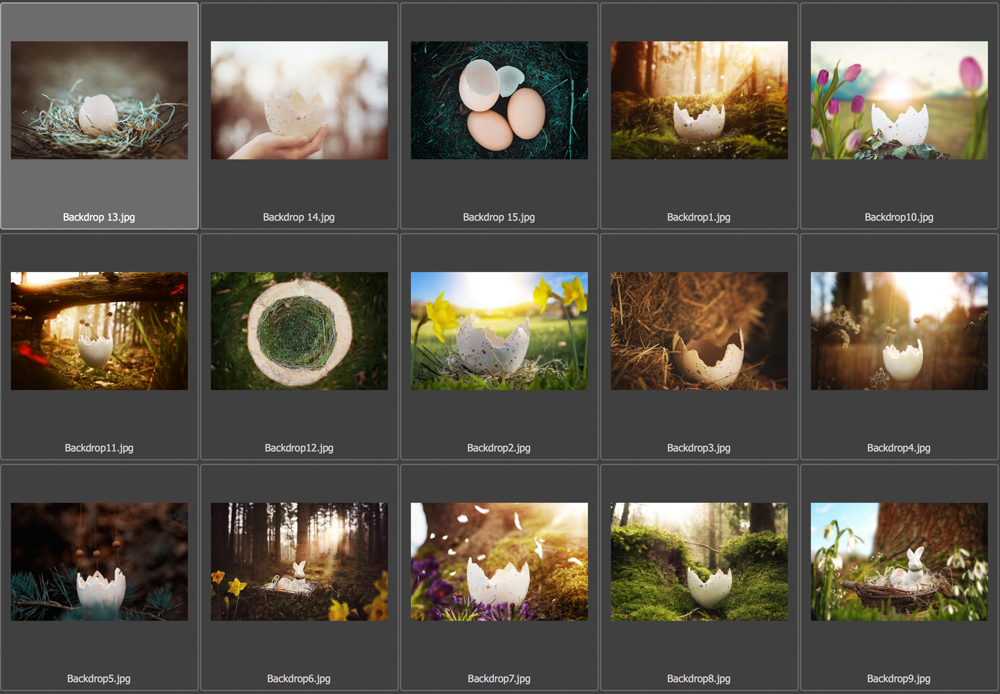Image resolution: width=1000 pixels, height=694 pixels.
Task: Click the 'Backdrop9.jpg' file name
Action: pos(899,679)
